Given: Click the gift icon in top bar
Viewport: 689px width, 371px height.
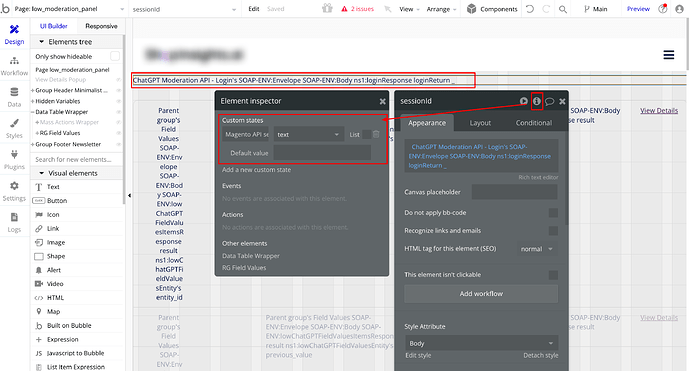Looking at the screenshot, I should point(327,8).
